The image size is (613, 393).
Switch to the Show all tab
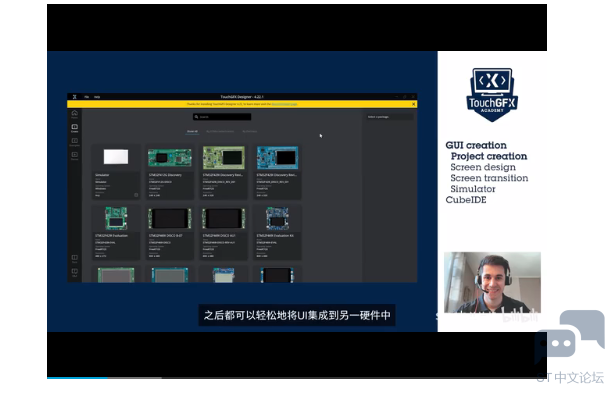pos(192,131)
